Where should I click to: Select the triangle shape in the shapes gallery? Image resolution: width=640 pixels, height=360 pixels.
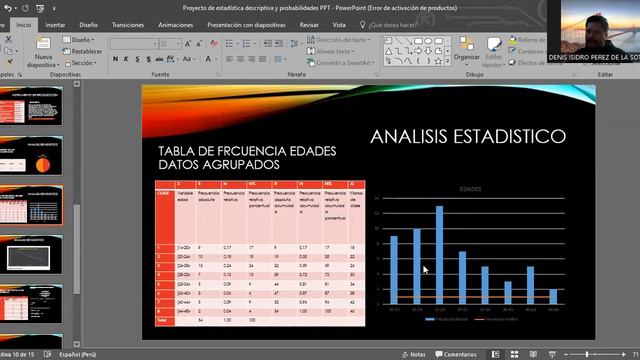[x=389, y=51]
